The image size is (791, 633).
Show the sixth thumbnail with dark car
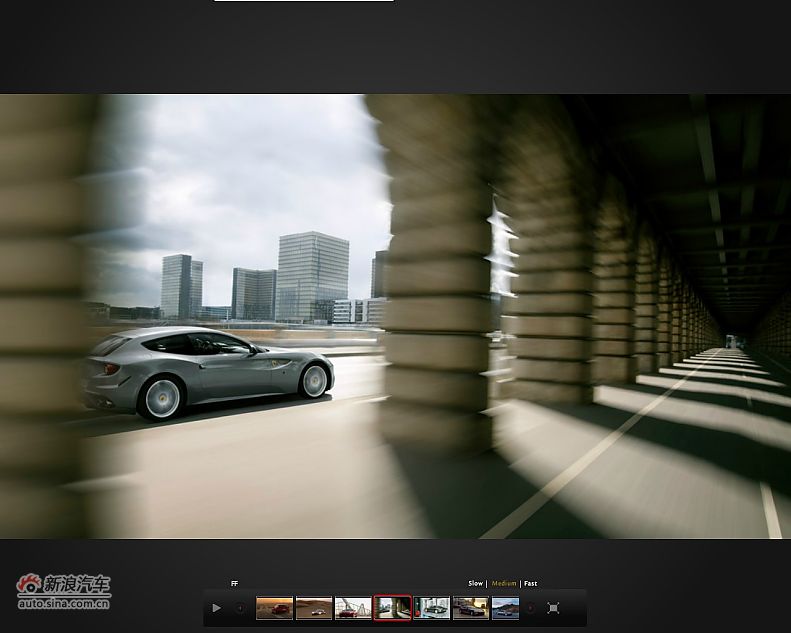coord(470,608)
